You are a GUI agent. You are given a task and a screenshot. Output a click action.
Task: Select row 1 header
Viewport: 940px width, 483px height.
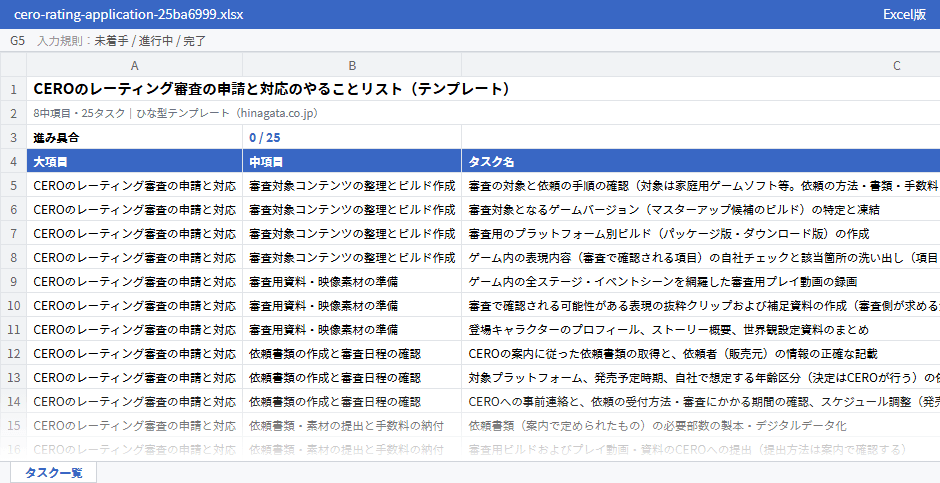13,89
